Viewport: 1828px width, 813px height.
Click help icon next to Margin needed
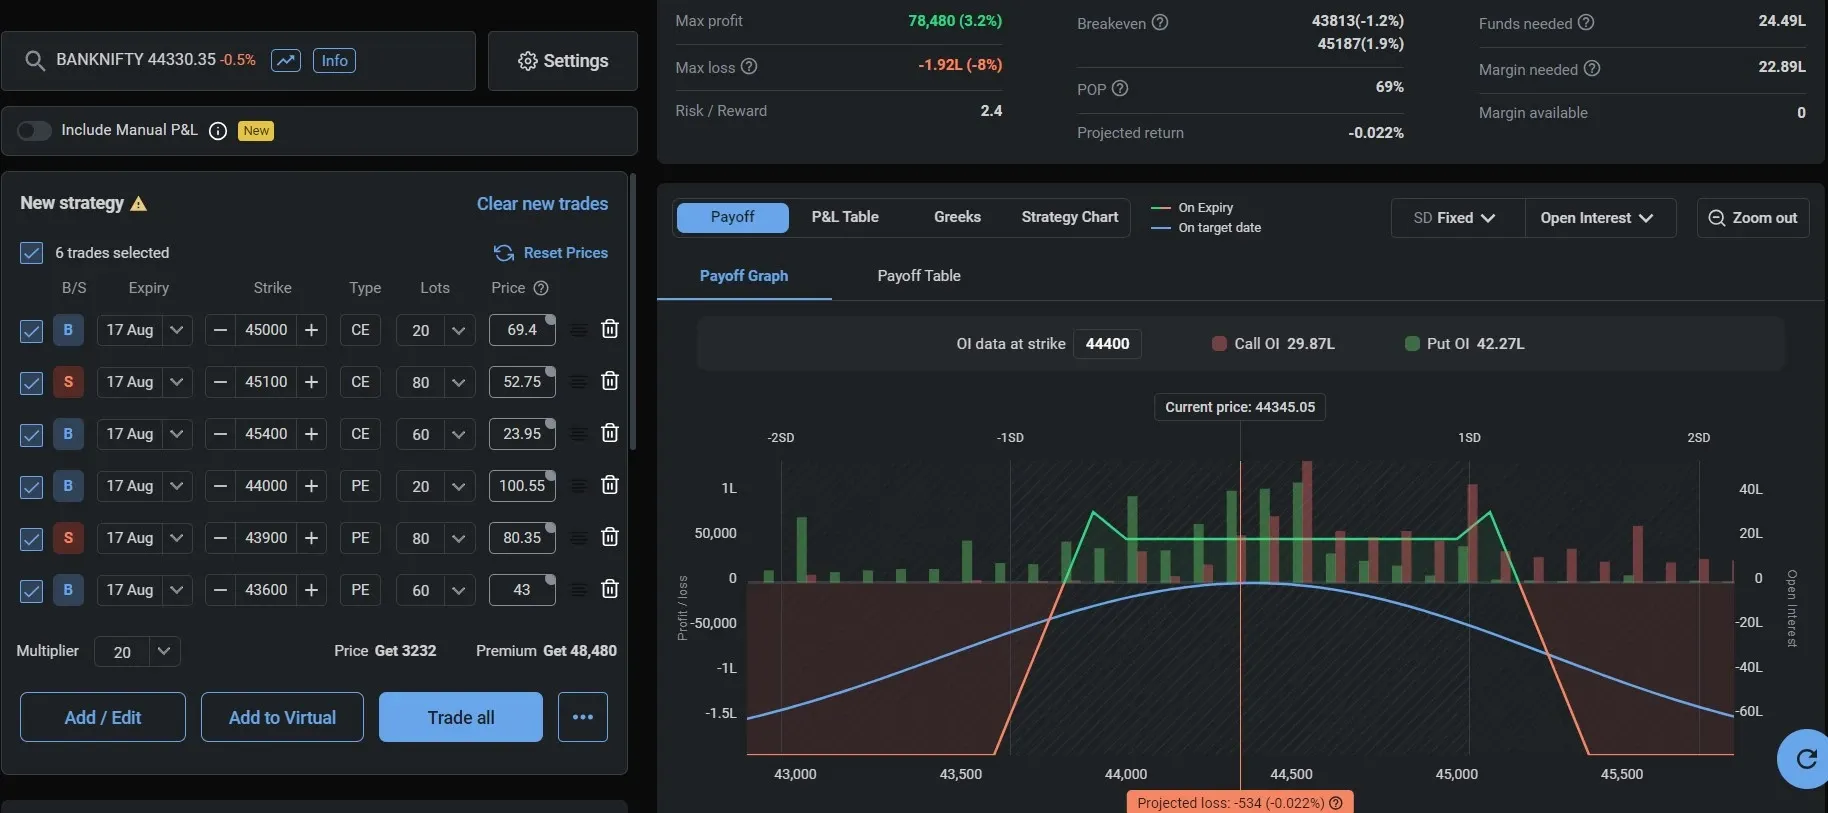1592,68
